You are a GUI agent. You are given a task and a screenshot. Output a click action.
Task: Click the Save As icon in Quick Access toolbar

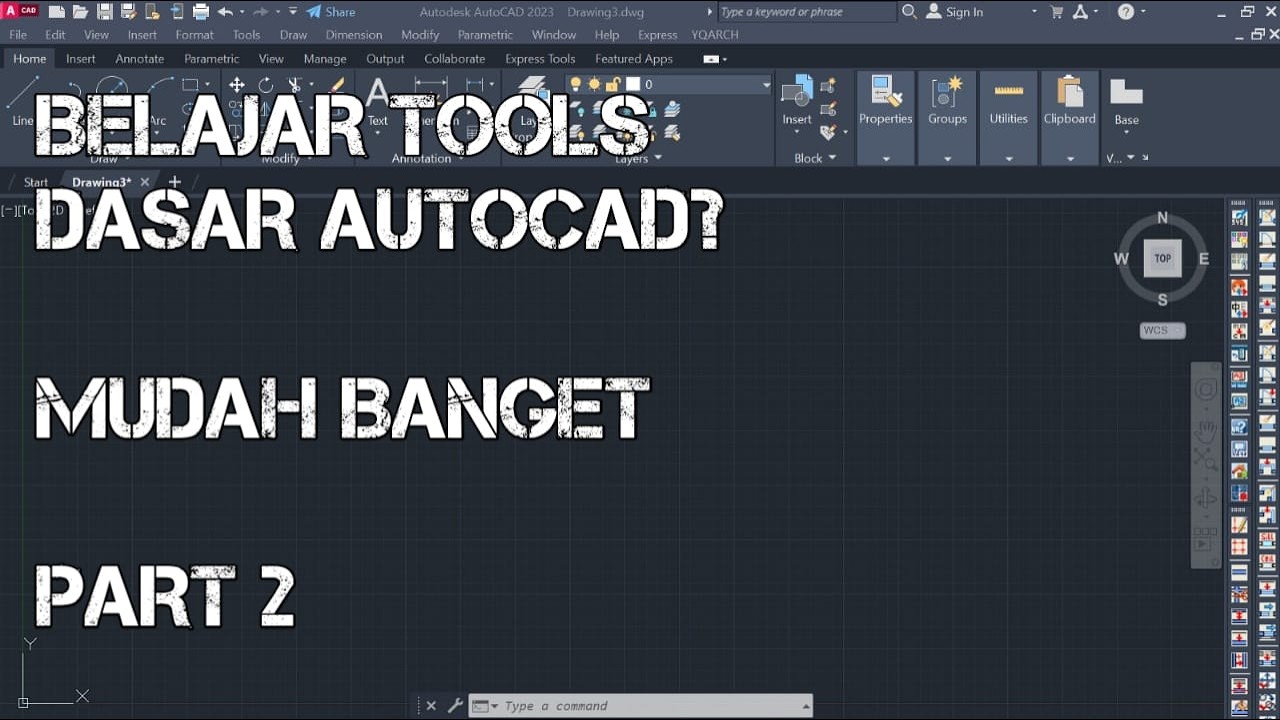(x=128, y=12)
